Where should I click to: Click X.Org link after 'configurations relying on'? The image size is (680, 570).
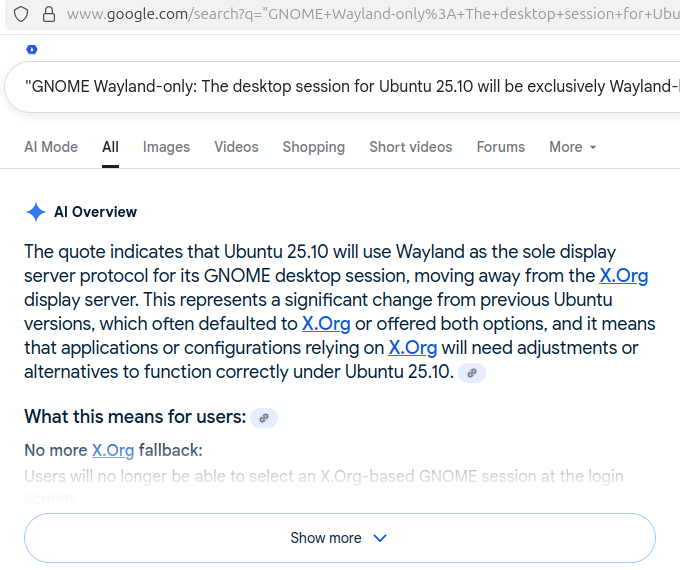click(413, 348)
